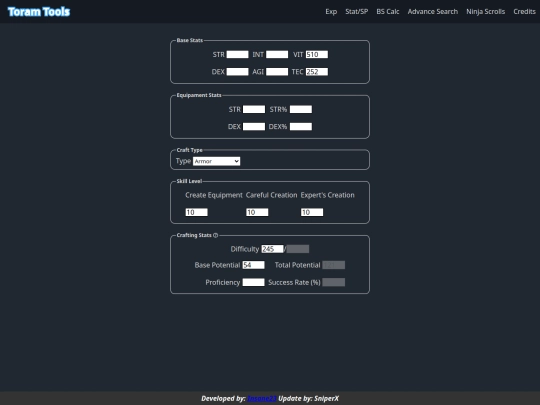The height and width of the screenshot is (405, 540).
Task: Click the Crafting Stats legend text
Action: pyautogui.click(x=194, y=235)
